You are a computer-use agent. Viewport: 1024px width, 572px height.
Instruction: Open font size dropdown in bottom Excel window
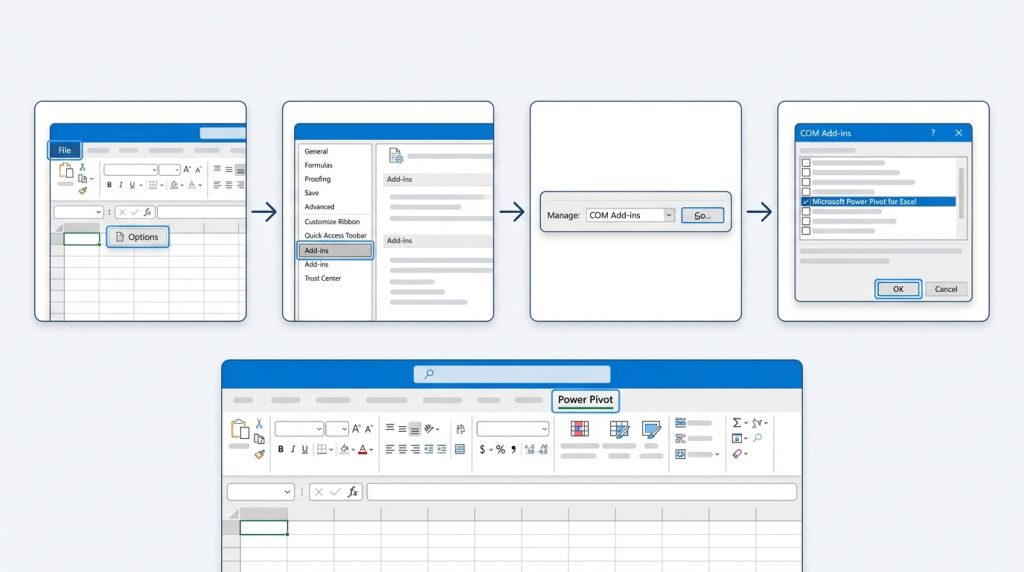pyautogui.click(x=344, y=429)
